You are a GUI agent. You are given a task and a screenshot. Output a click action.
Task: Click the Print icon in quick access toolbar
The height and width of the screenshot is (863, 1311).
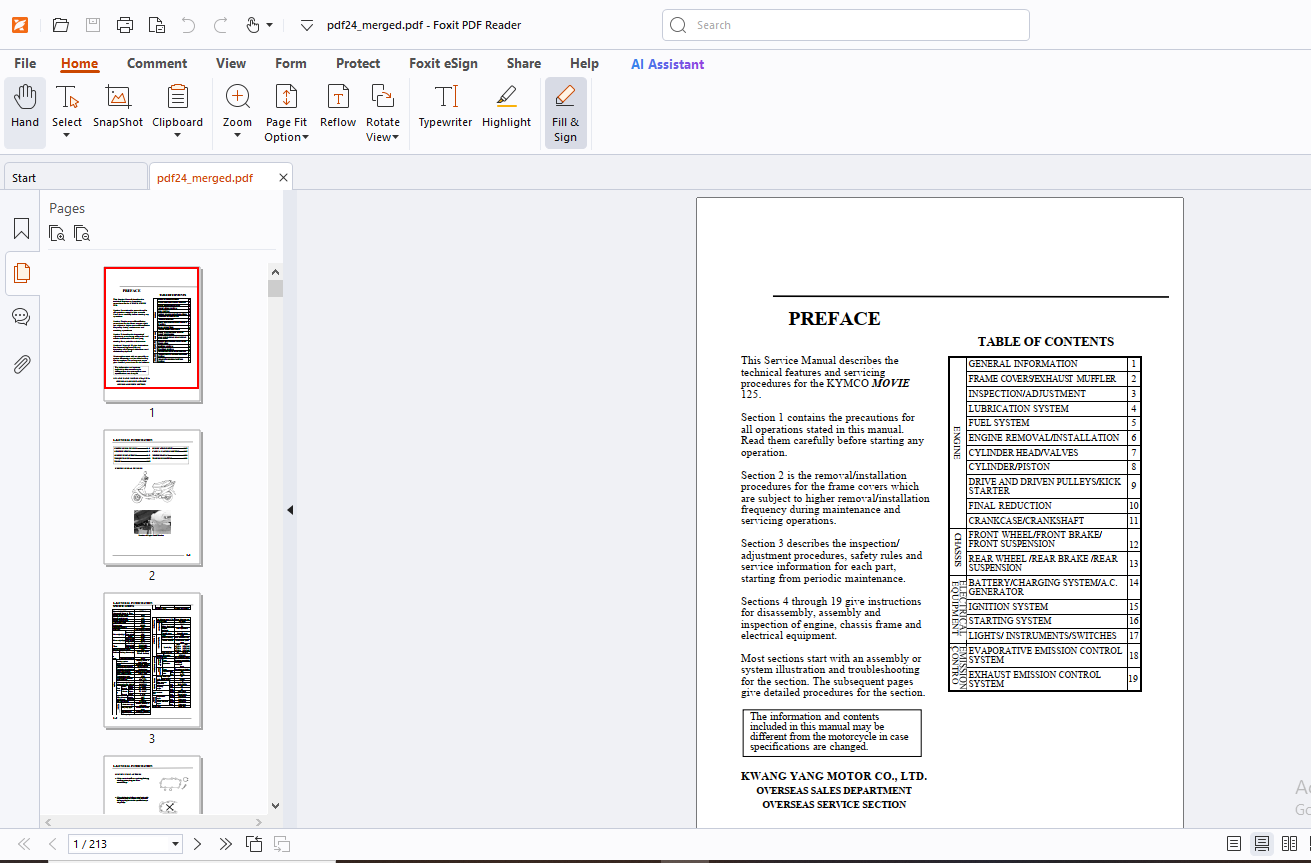[124, 25]
